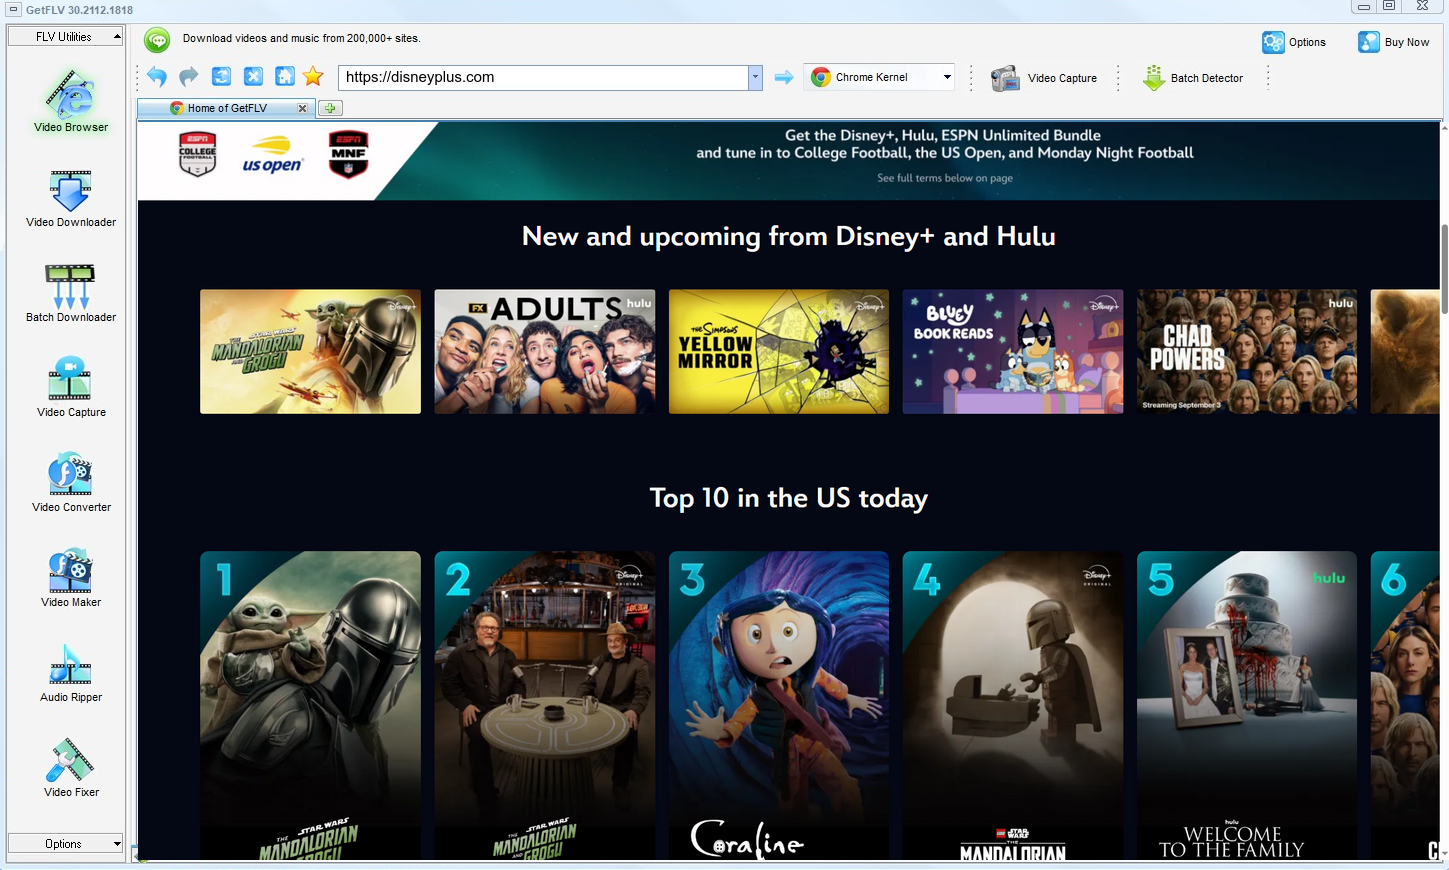Click the green chat bubble icon
Screen dimensions: 1449x870
157,40
